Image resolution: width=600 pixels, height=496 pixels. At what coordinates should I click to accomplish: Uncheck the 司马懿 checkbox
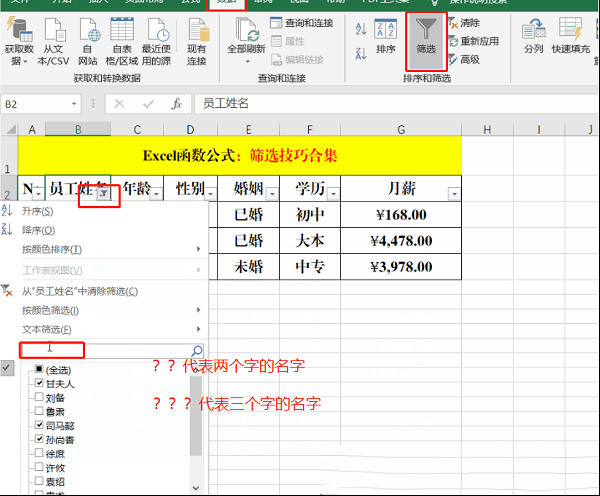coord(39,425)
